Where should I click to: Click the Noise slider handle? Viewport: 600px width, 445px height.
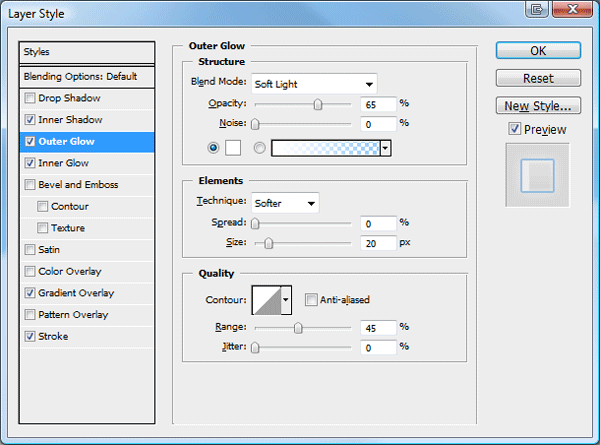coord(255,124)
